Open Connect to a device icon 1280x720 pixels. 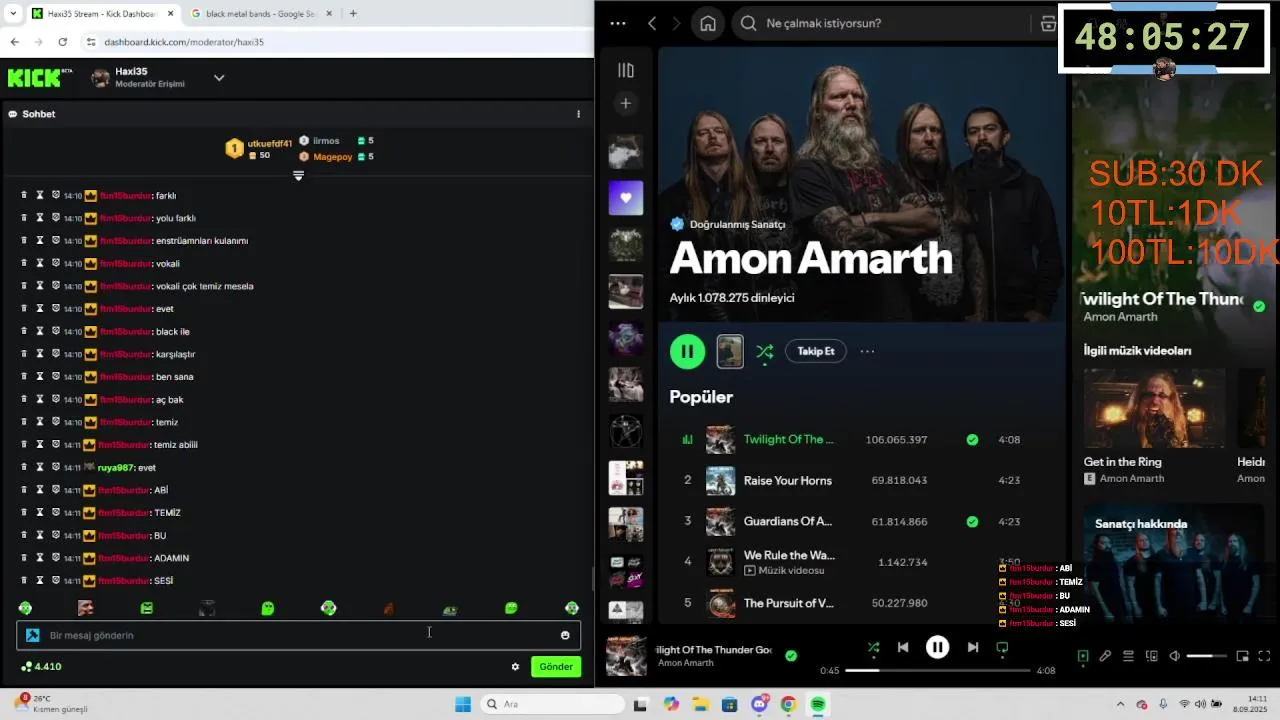click(1152, 656)
